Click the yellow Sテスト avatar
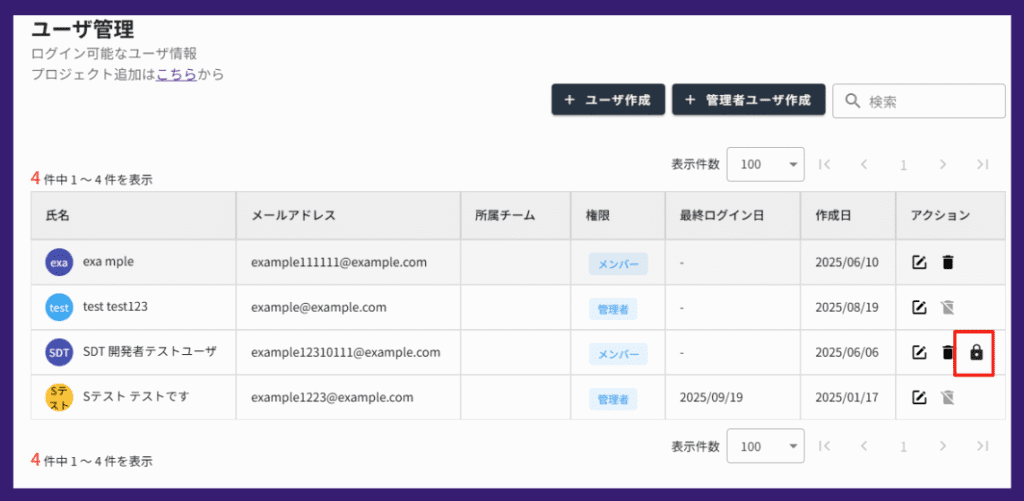Viewport: 1024px width, 501px height. (59, 397)
